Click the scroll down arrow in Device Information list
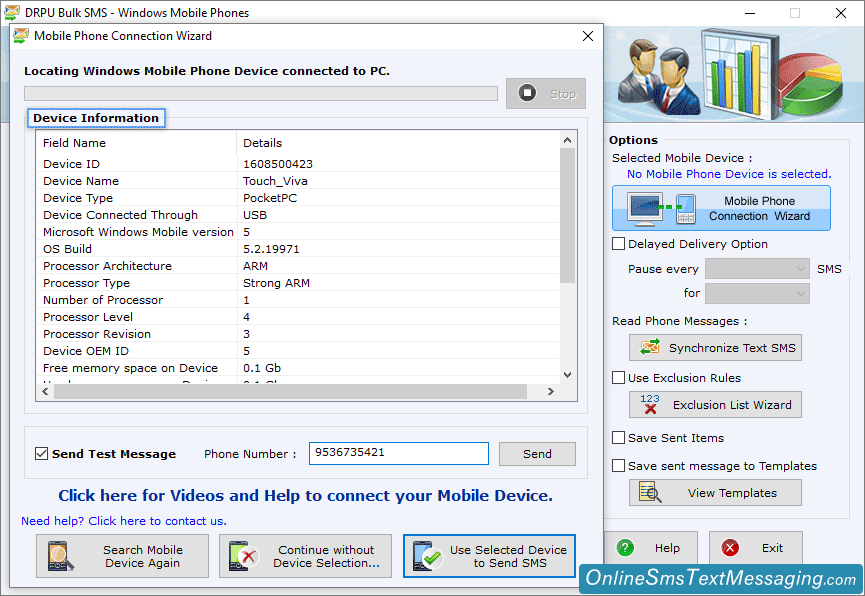This screenshot has height=596, width=865. point(568,375)
